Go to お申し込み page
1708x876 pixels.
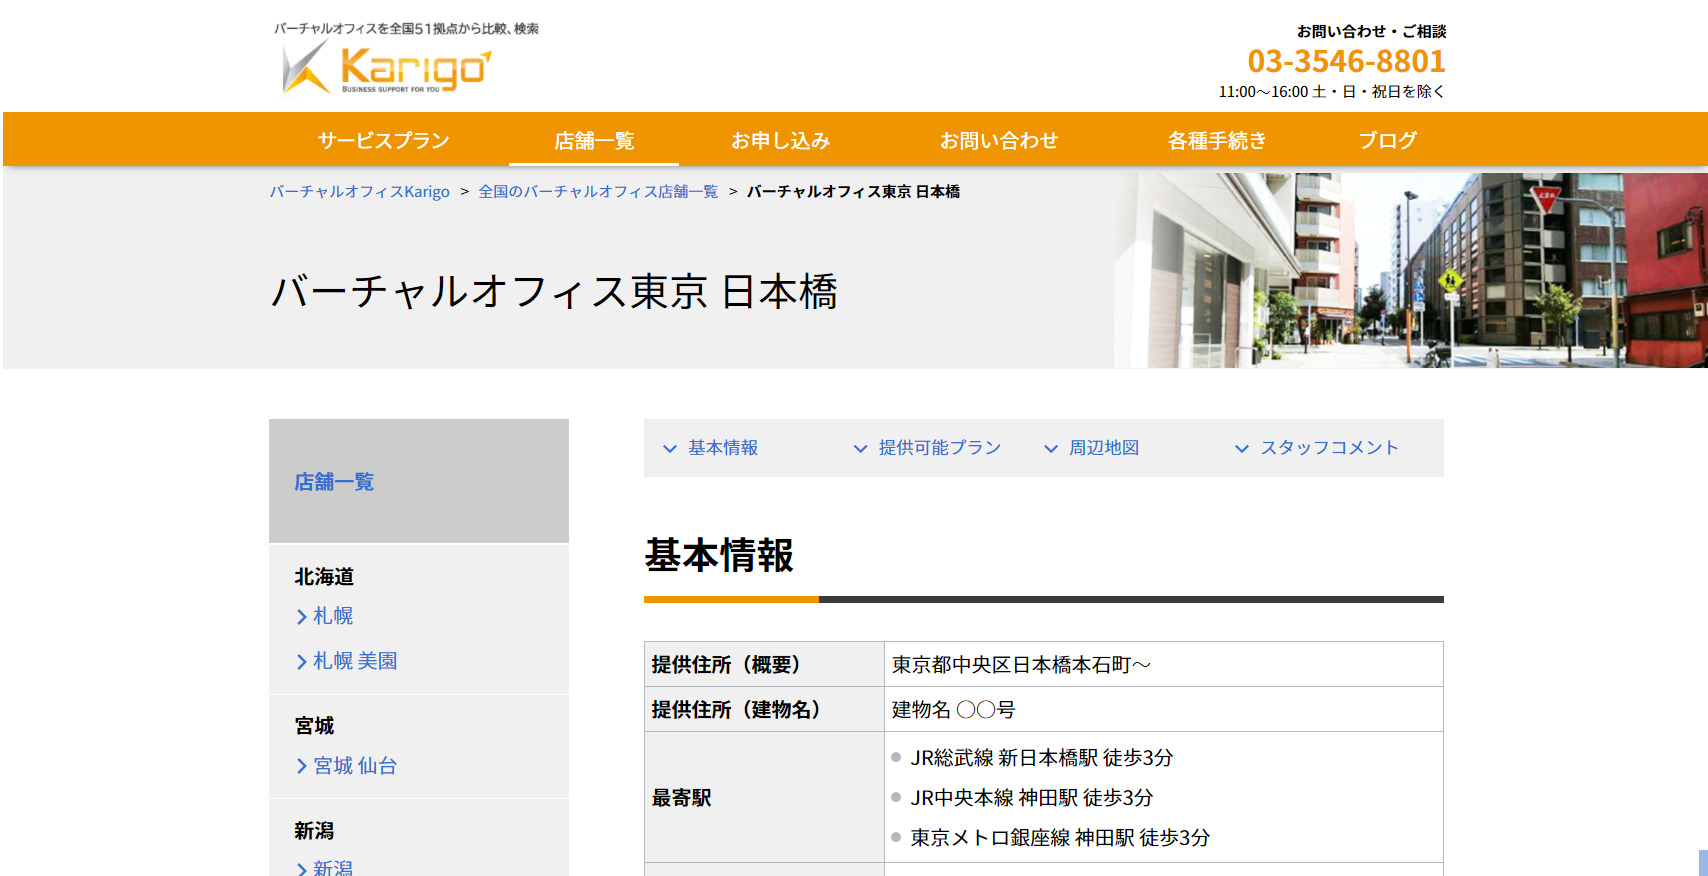pos(781,140)
